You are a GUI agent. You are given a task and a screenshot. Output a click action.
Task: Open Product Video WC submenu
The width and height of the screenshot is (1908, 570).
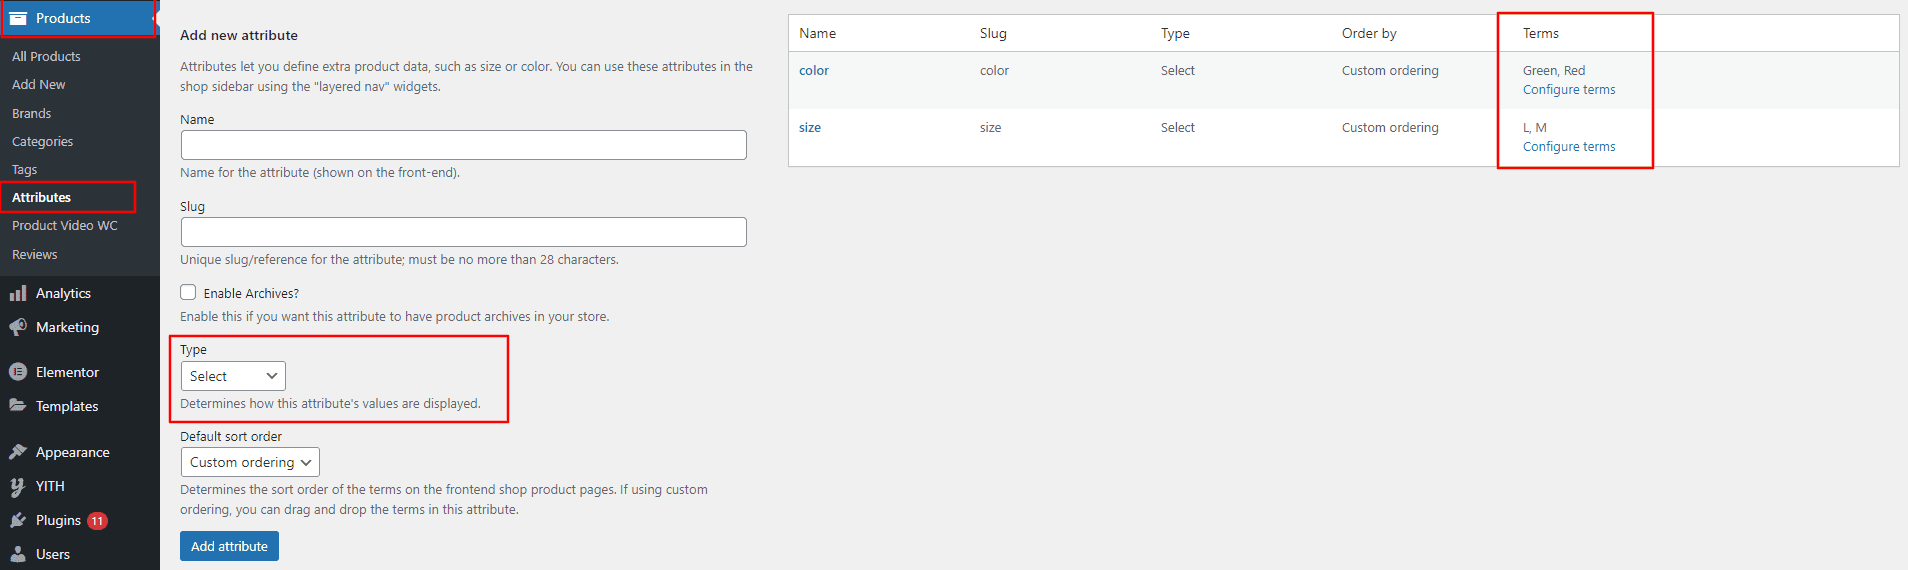64,226
